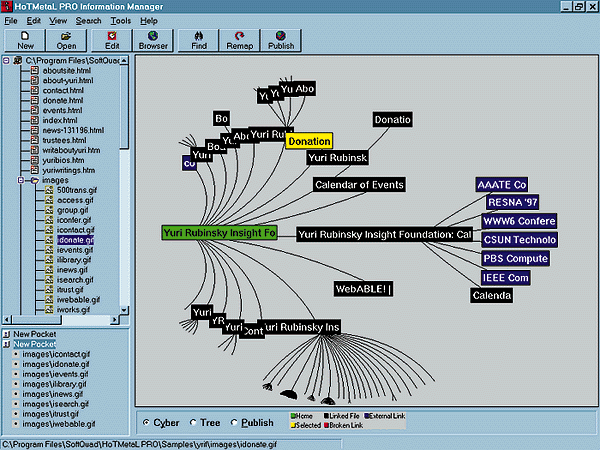Select group.gif in the file tree
600x450 pixels.
(x=73, y=210)
